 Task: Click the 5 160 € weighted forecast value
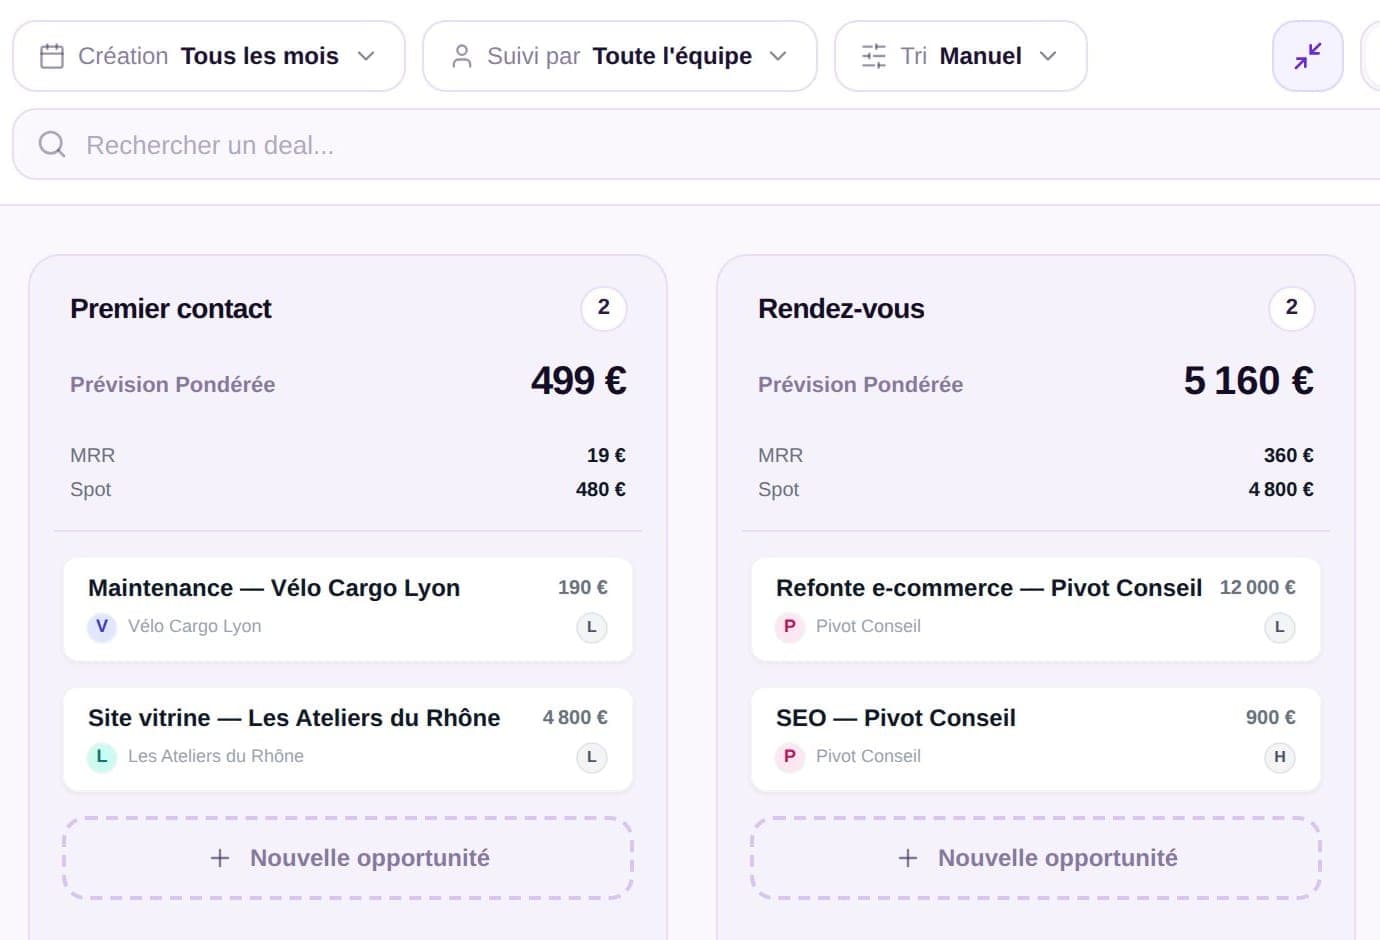[1249, 381]
